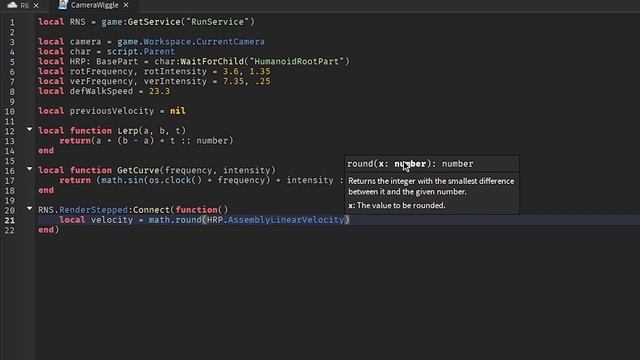Screen dimensions: 640x360
Task: Click previousVelocity variable on line 10
Action: coord(112,111)
